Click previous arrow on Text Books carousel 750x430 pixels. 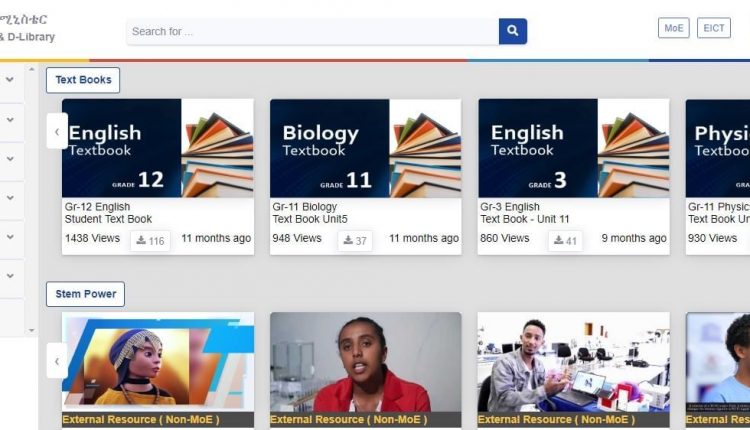coord(57,131)
